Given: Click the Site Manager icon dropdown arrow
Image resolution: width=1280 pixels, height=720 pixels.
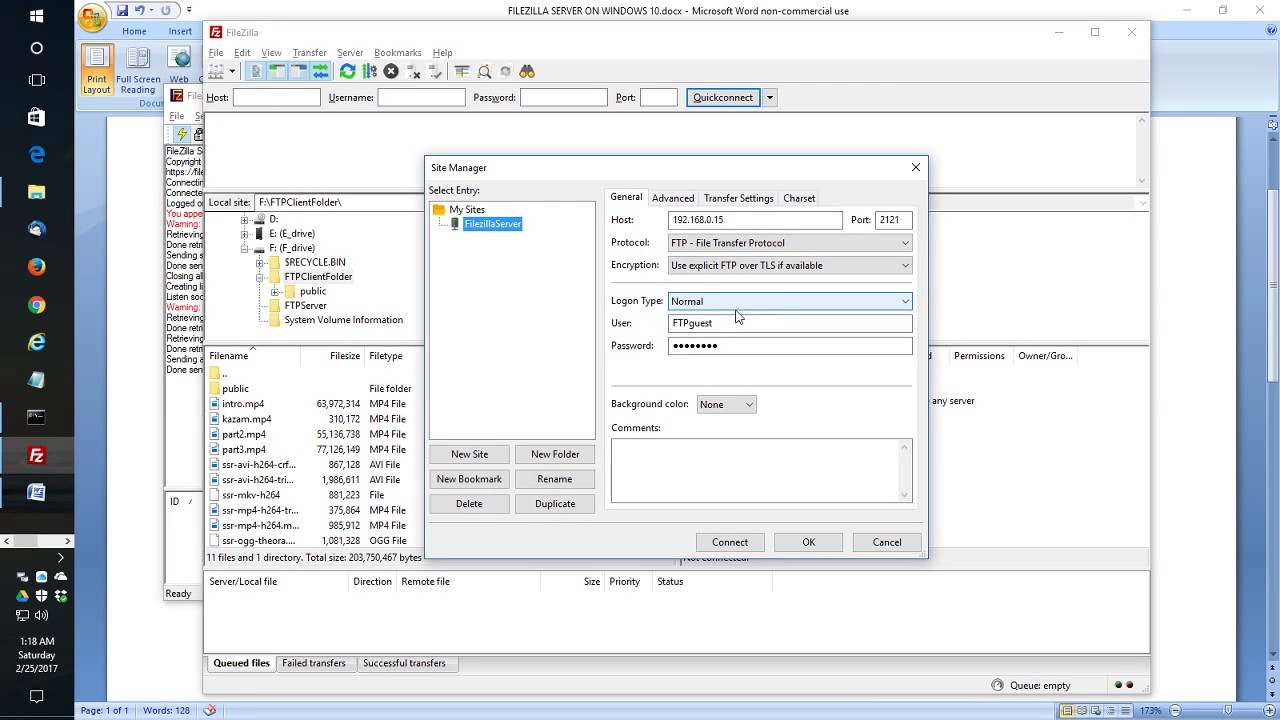Looking at the screenshot, I should (x=232, y=71).
